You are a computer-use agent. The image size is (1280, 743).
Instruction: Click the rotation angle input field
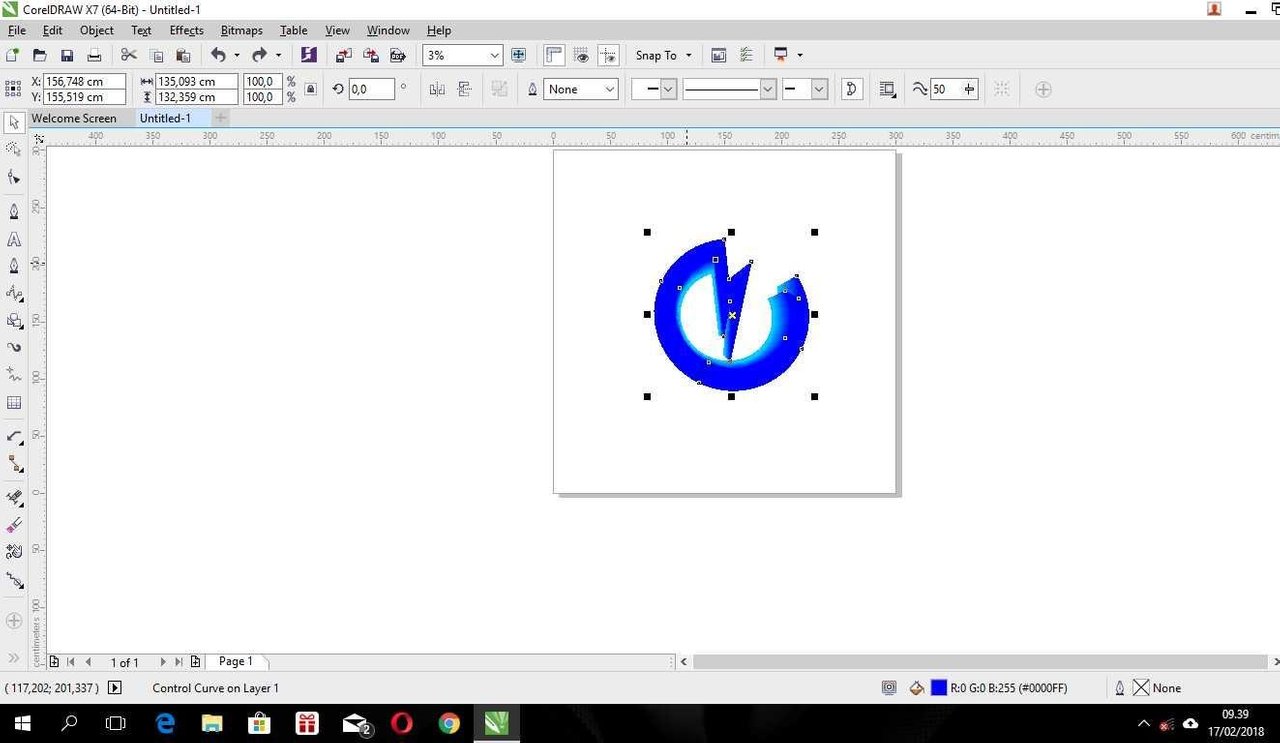tap(372, 89)
